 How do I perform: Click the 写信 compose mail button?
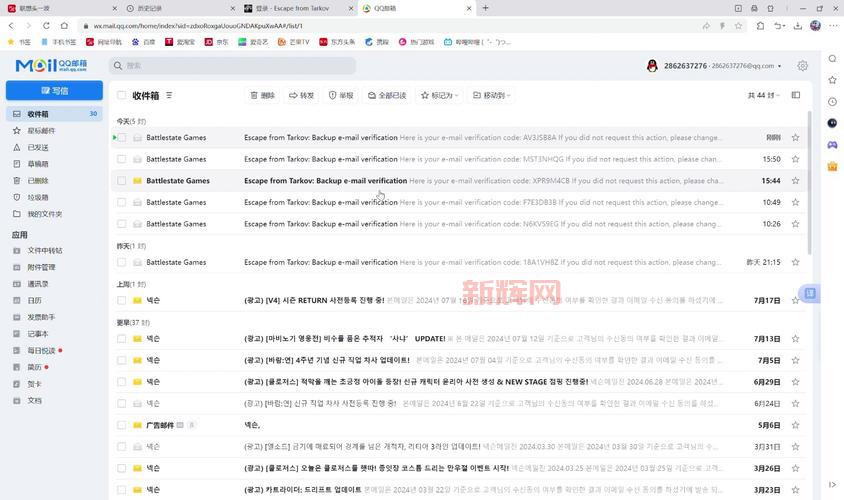point(53,90)
